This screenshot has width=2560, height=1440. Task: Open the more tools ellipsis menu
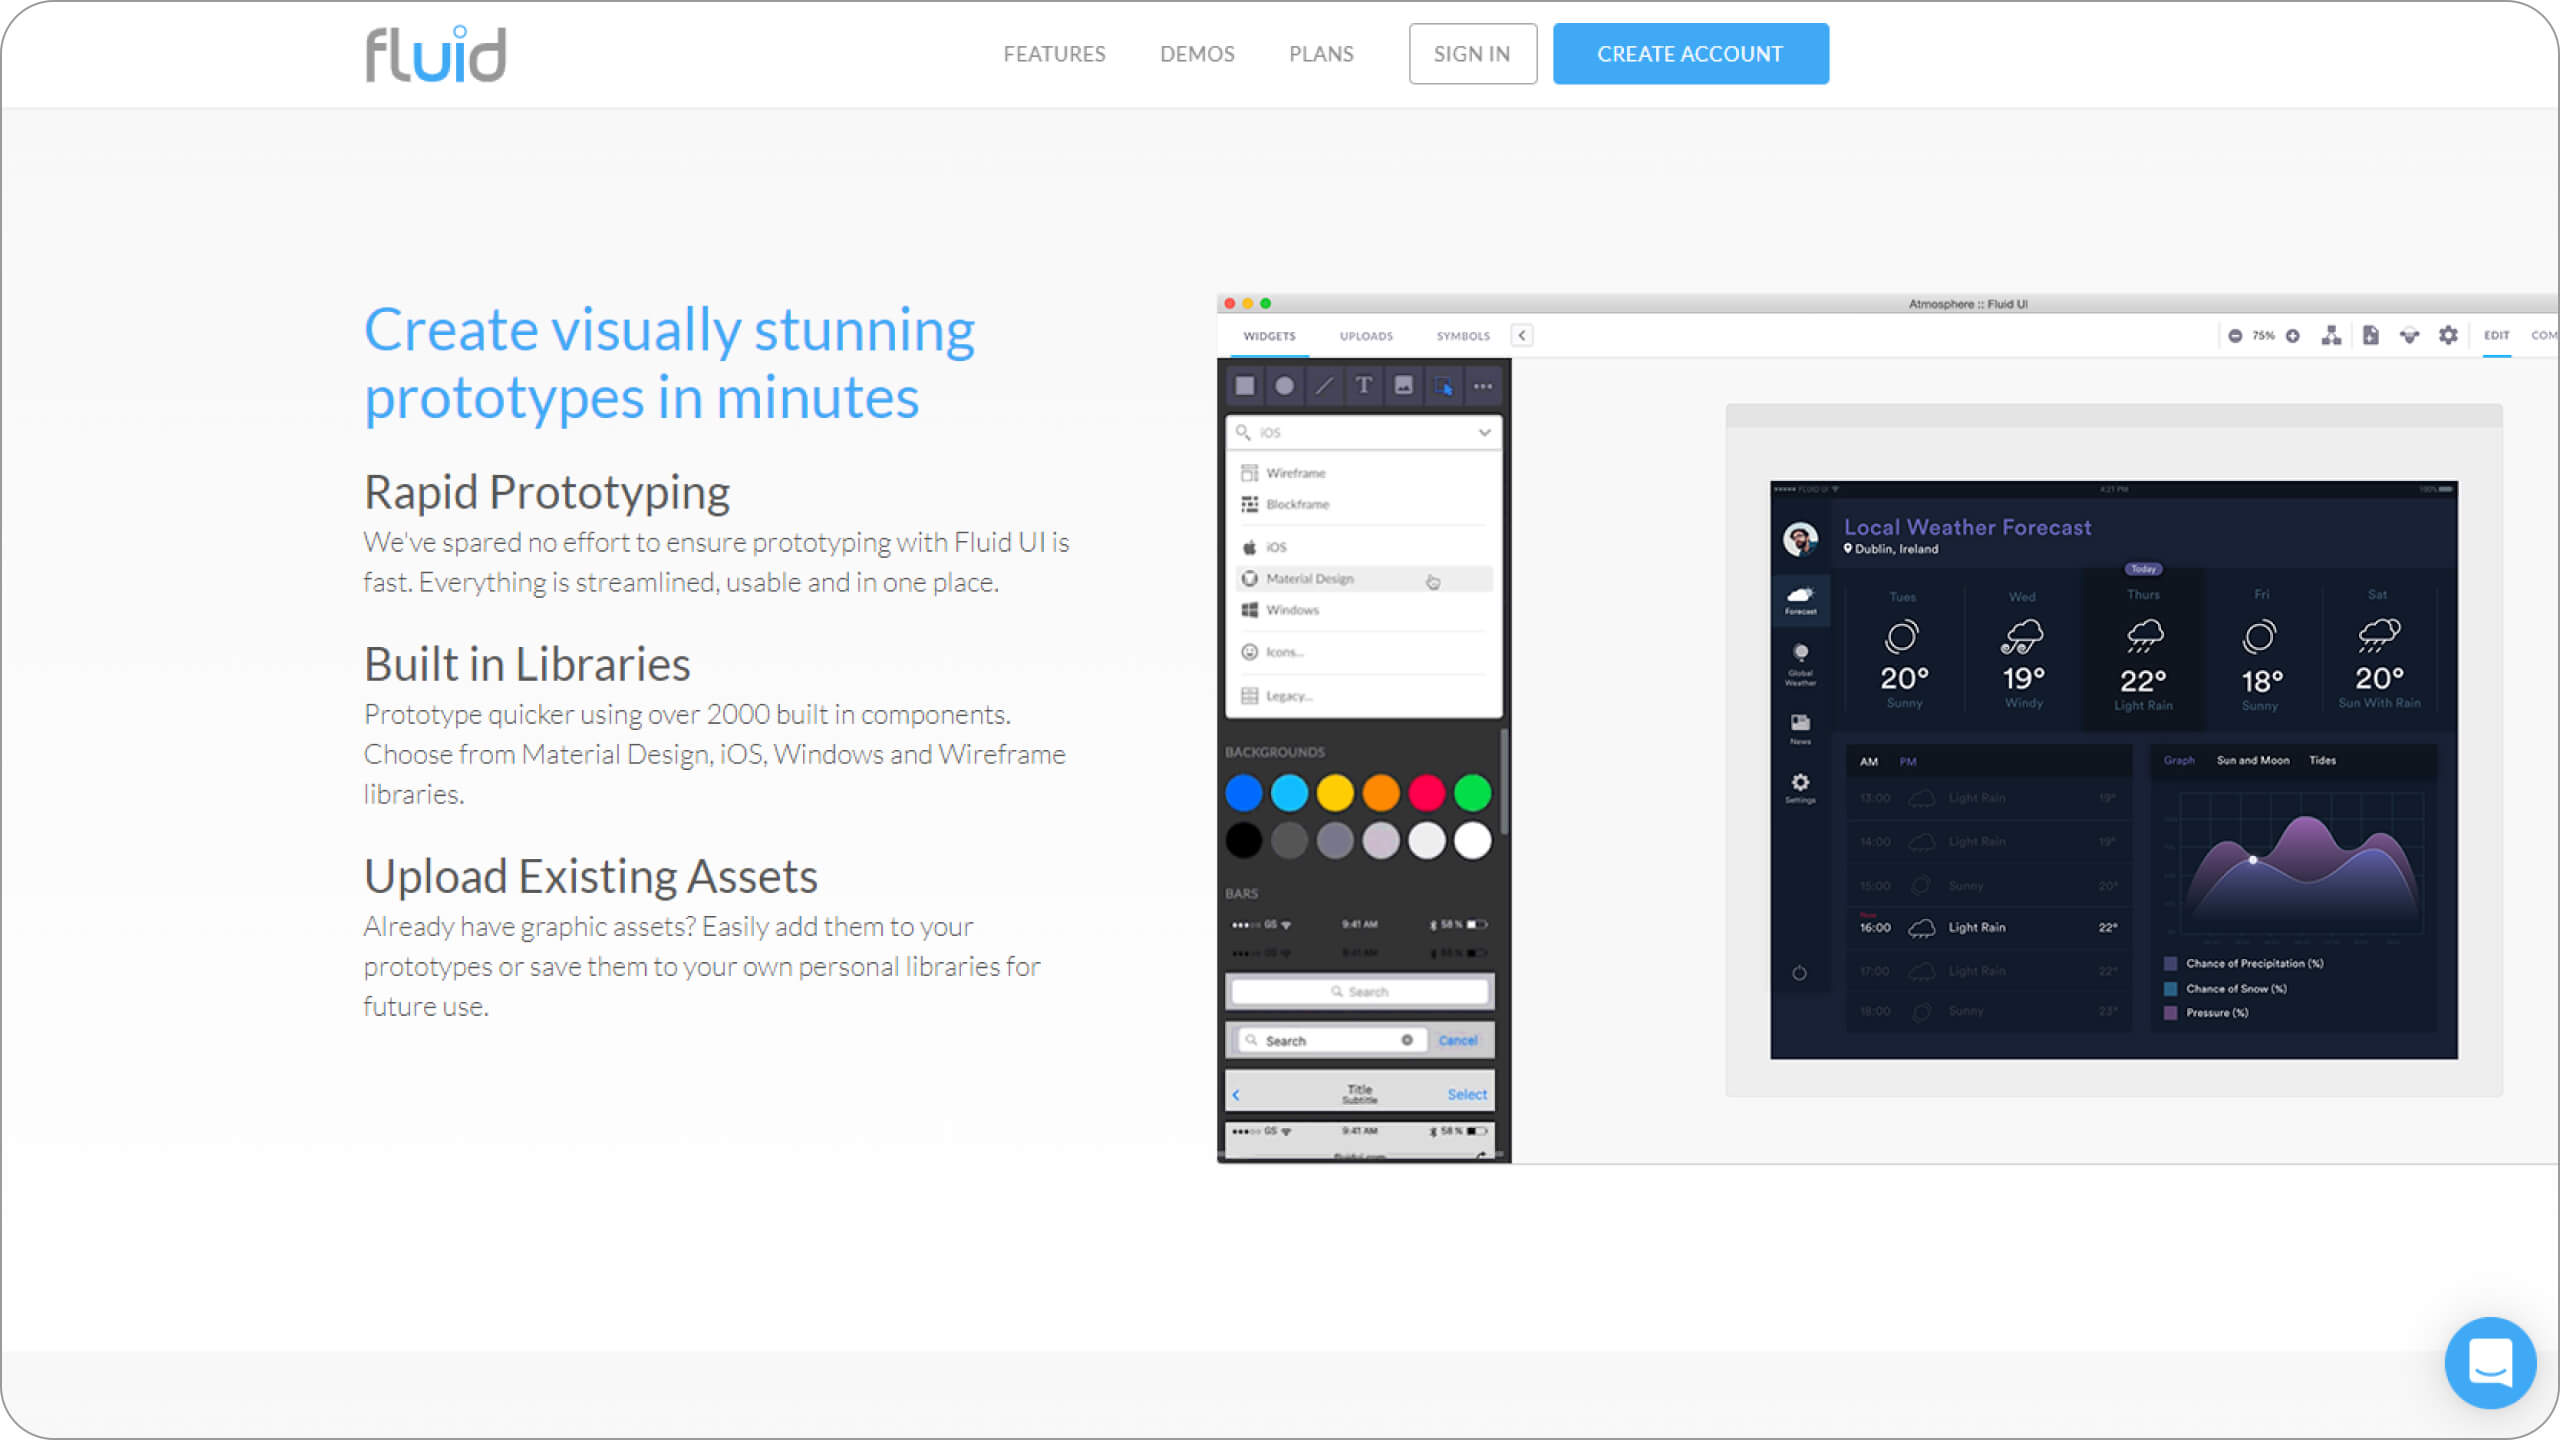pyautogui.click(x=1483, y=386)
